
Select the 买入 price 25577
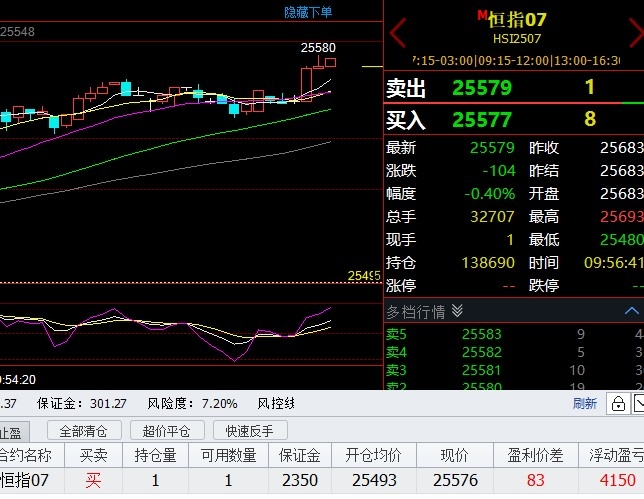tap(482, 120)
